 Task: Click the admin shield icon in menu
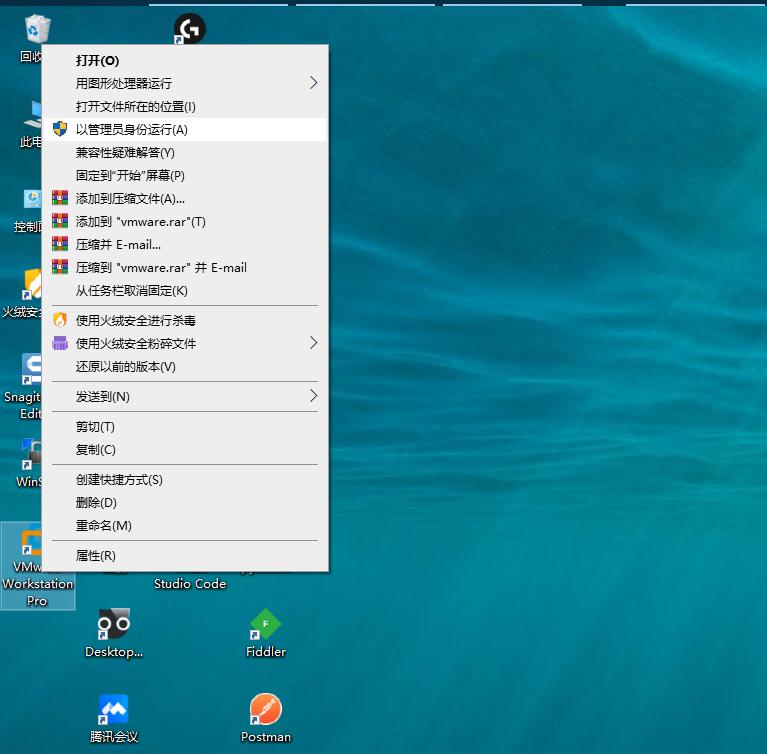(60, 129)
